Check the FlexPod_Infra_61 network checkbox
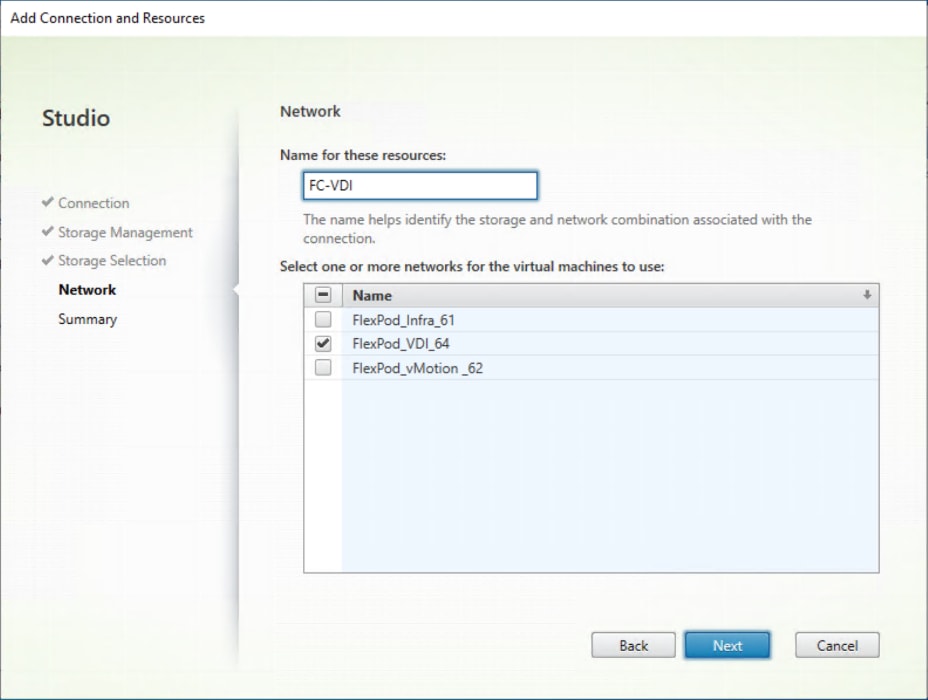This screenshot has height=700, width=928. [x=323, y=320]
